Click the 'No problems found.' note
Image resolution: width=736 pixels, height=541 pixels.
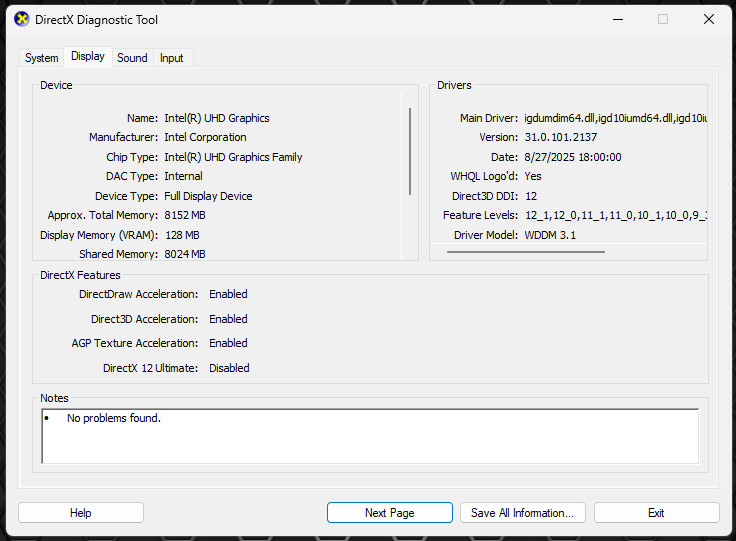tap(114, 418)
